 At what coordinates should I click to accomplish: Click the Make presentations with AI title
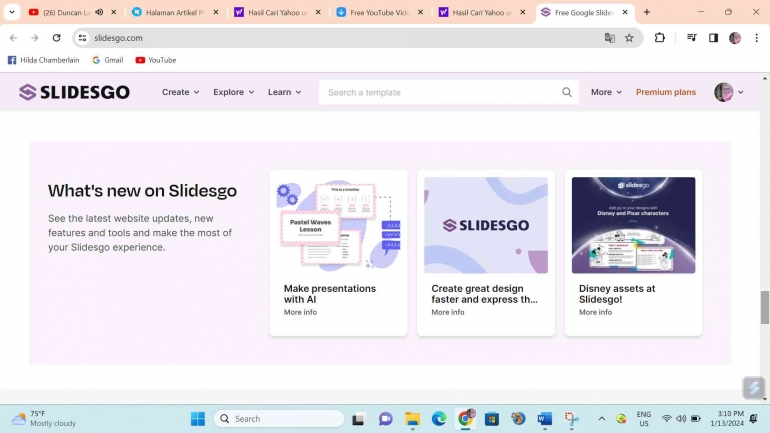[x=330, y=294]
